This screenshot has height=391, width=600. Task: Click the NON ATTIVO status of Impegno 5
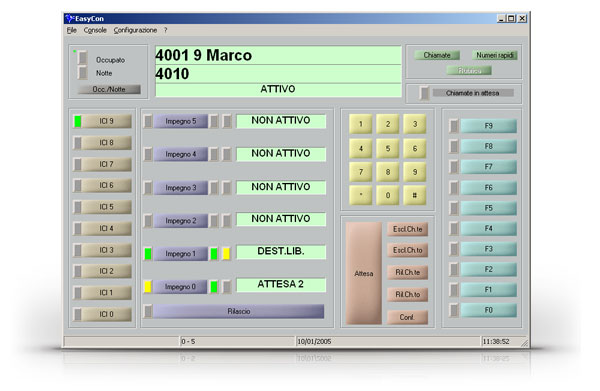(x=281, y=121)
